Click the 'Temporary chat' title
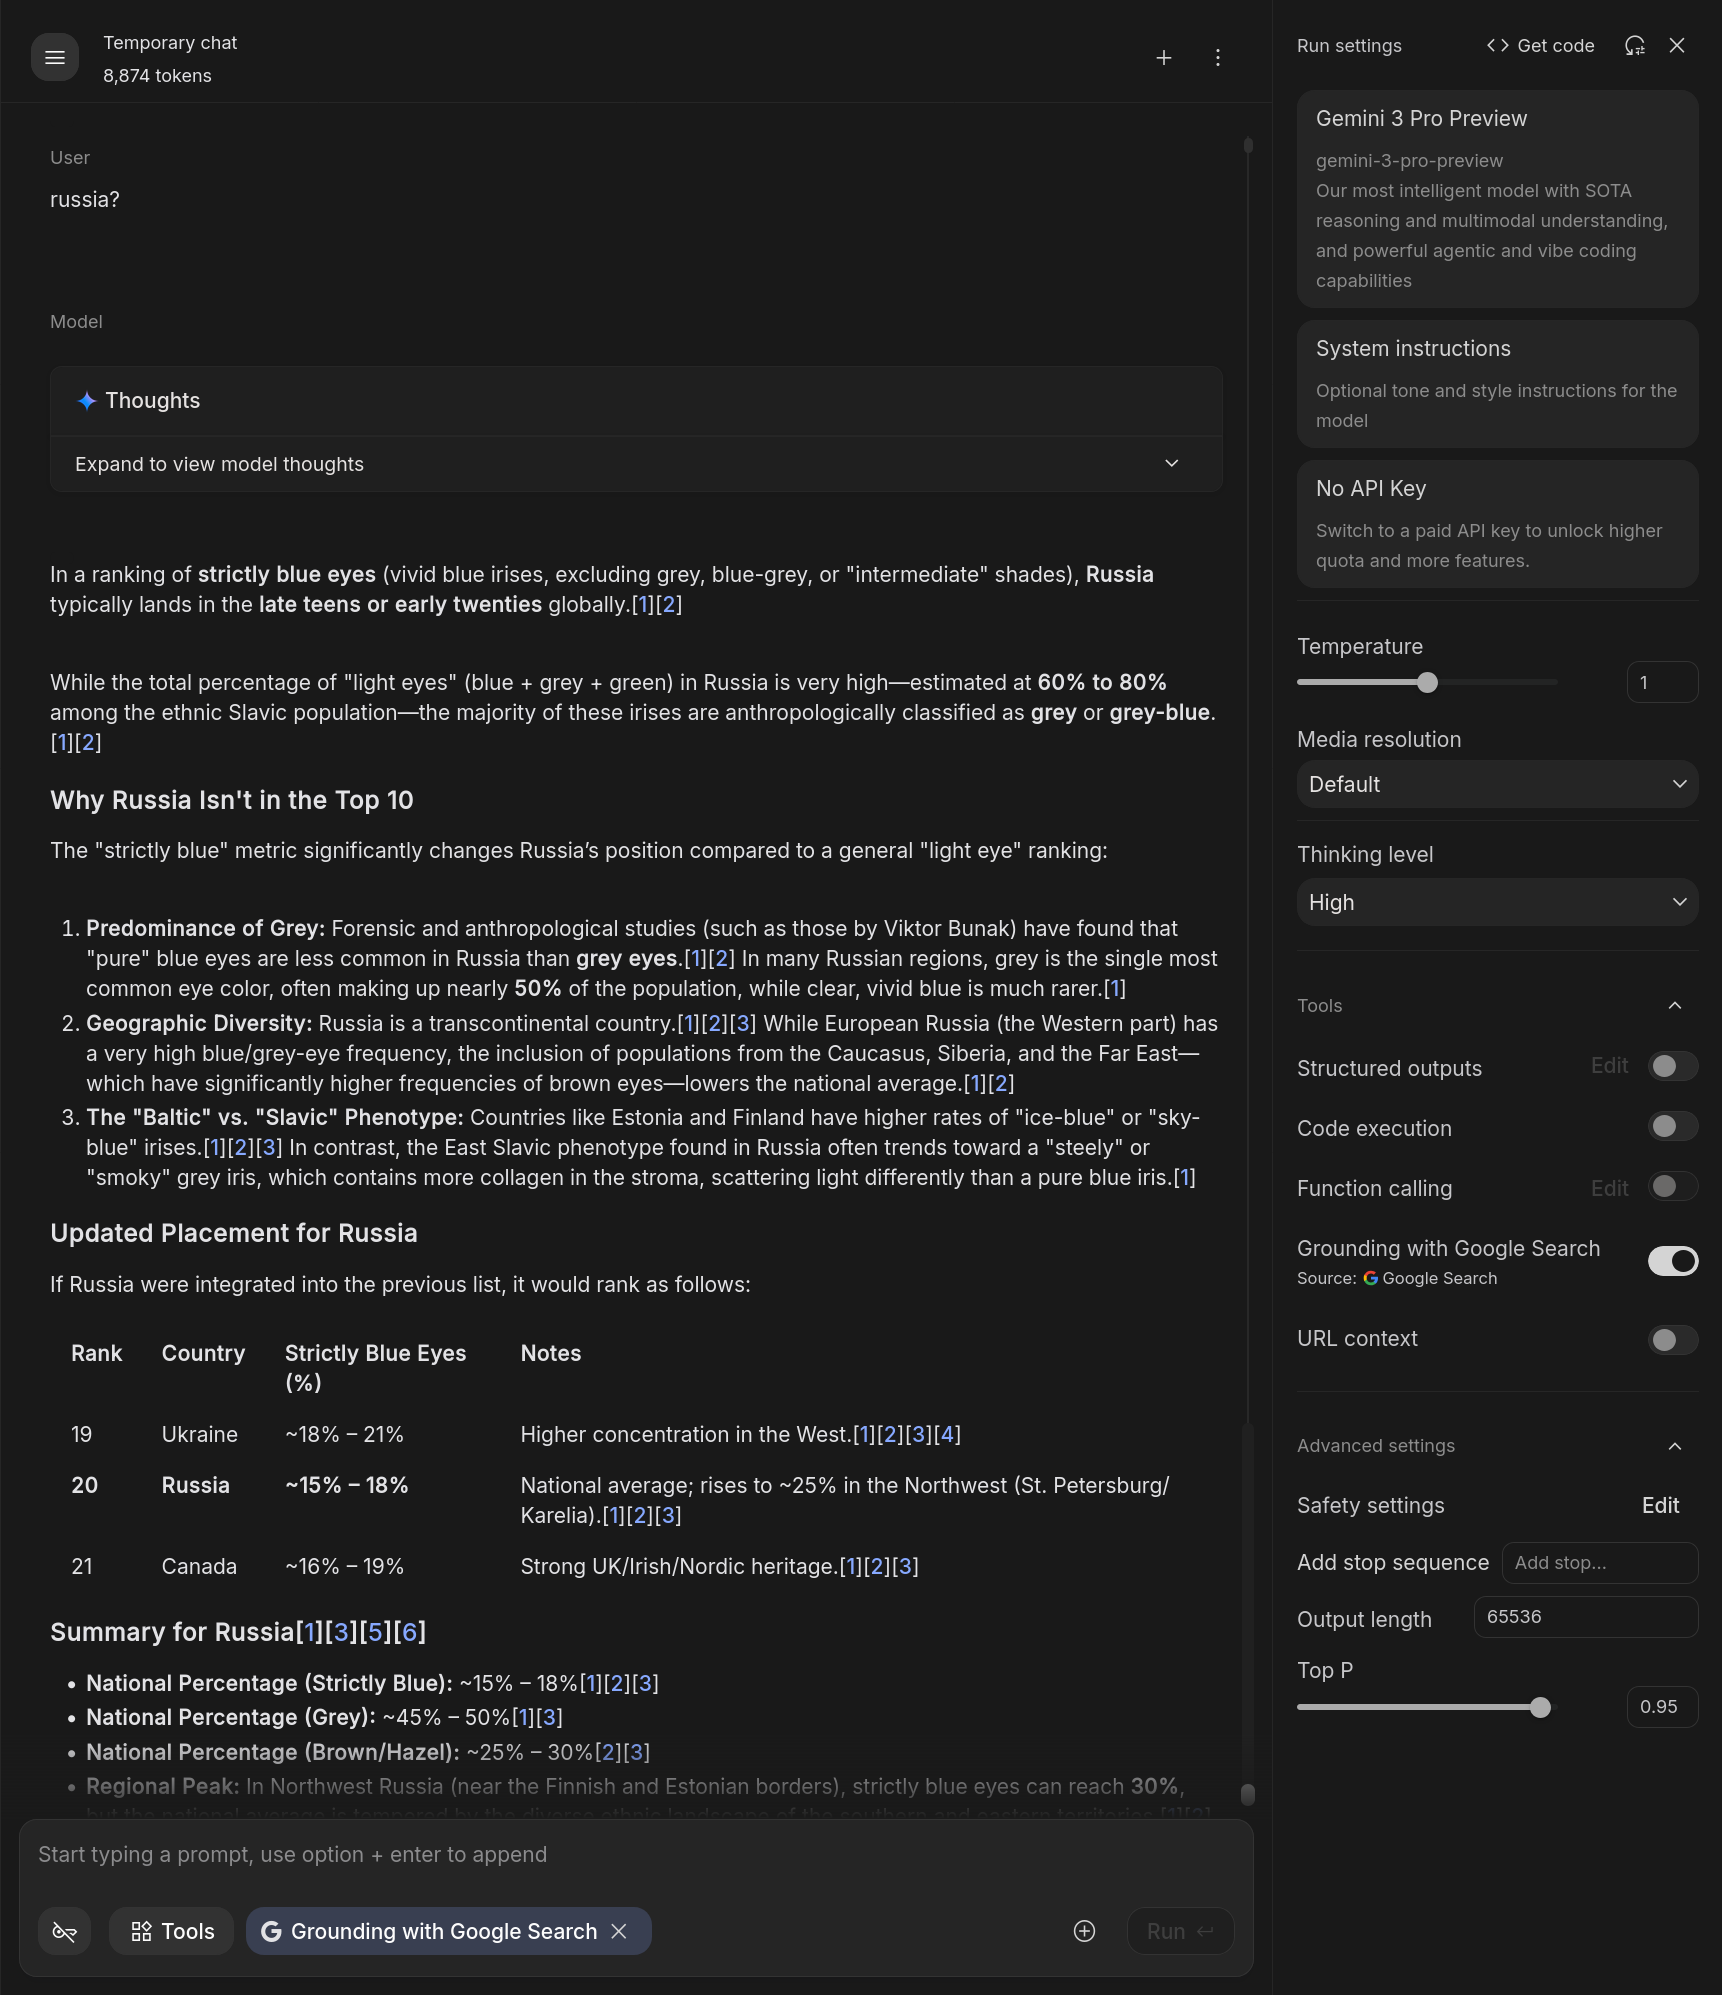 click(170, 43)
